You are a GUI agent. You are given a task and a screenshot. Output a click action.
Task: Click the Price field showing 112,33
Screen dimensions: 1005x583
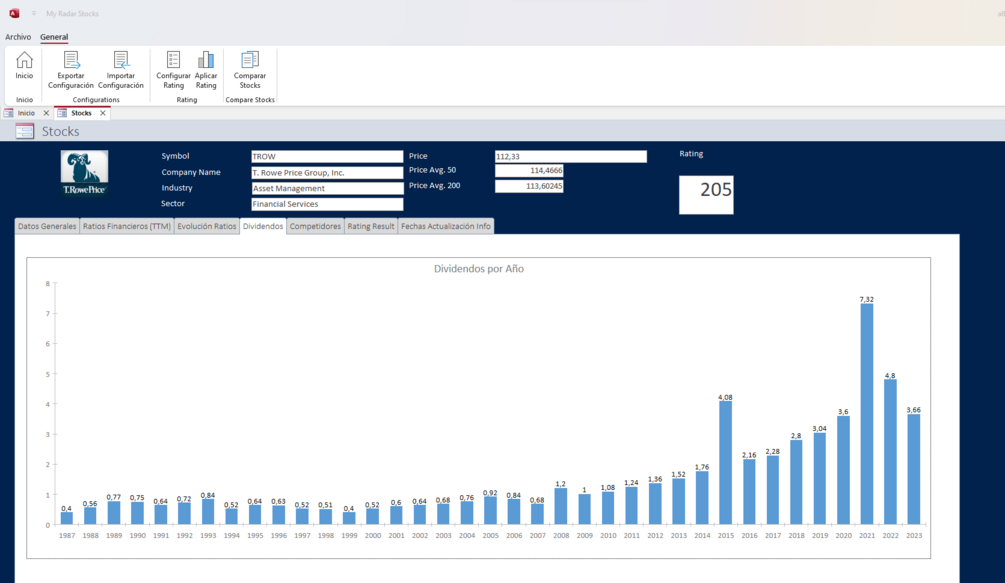[x=570, y=156]
